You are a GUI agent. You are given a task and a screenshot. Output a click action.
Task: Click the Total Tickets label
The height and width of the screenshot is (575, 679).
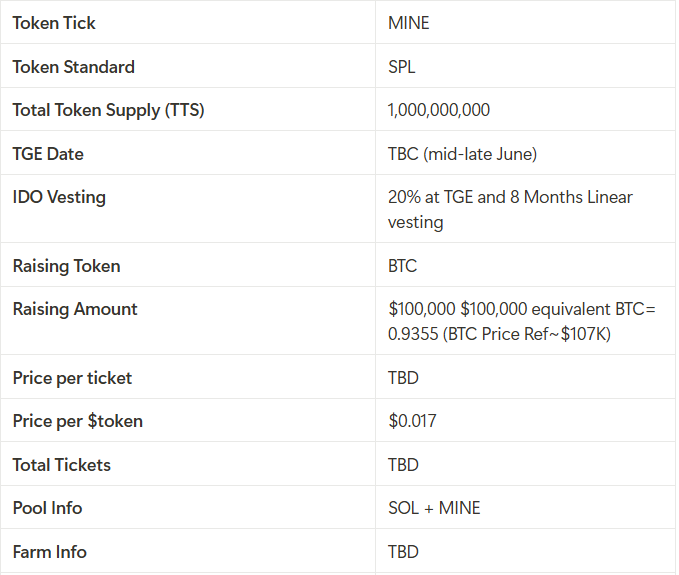[61, 465]
